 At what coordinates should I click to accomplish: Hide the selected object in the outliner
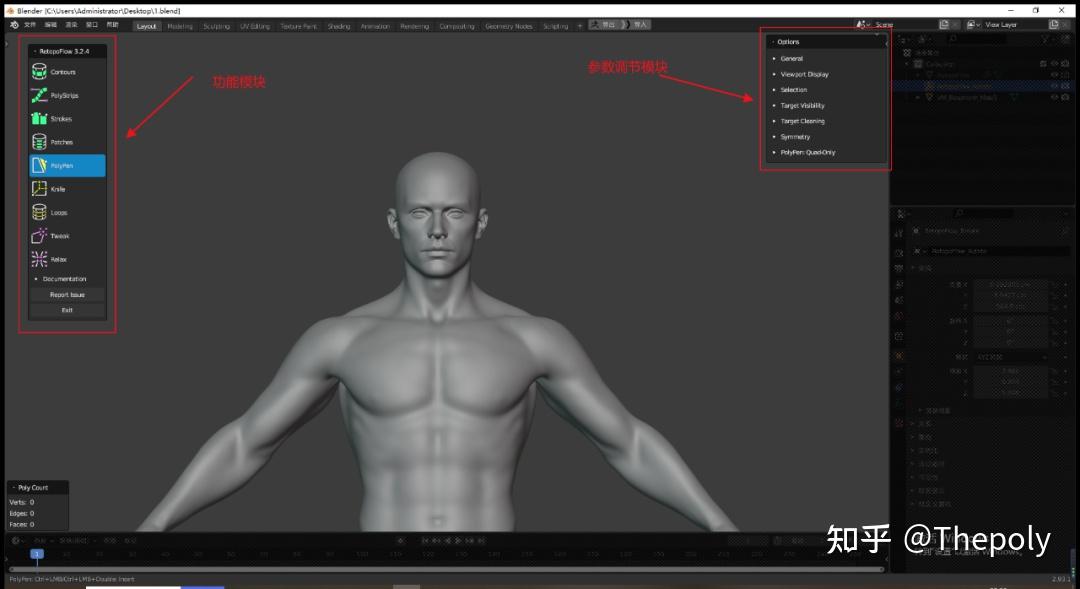pos(1055,85)
